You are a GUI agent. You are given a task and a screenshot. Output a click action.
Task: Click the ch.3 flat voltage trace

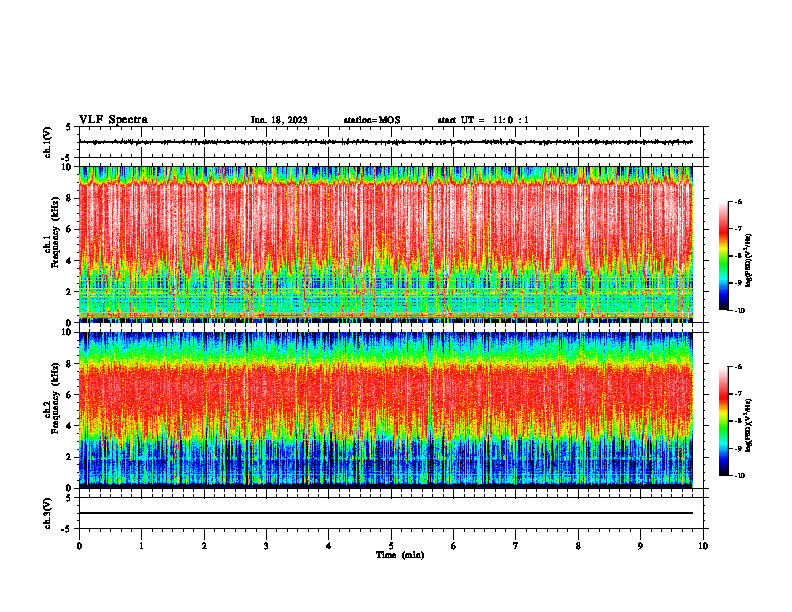tap(386, 513)
